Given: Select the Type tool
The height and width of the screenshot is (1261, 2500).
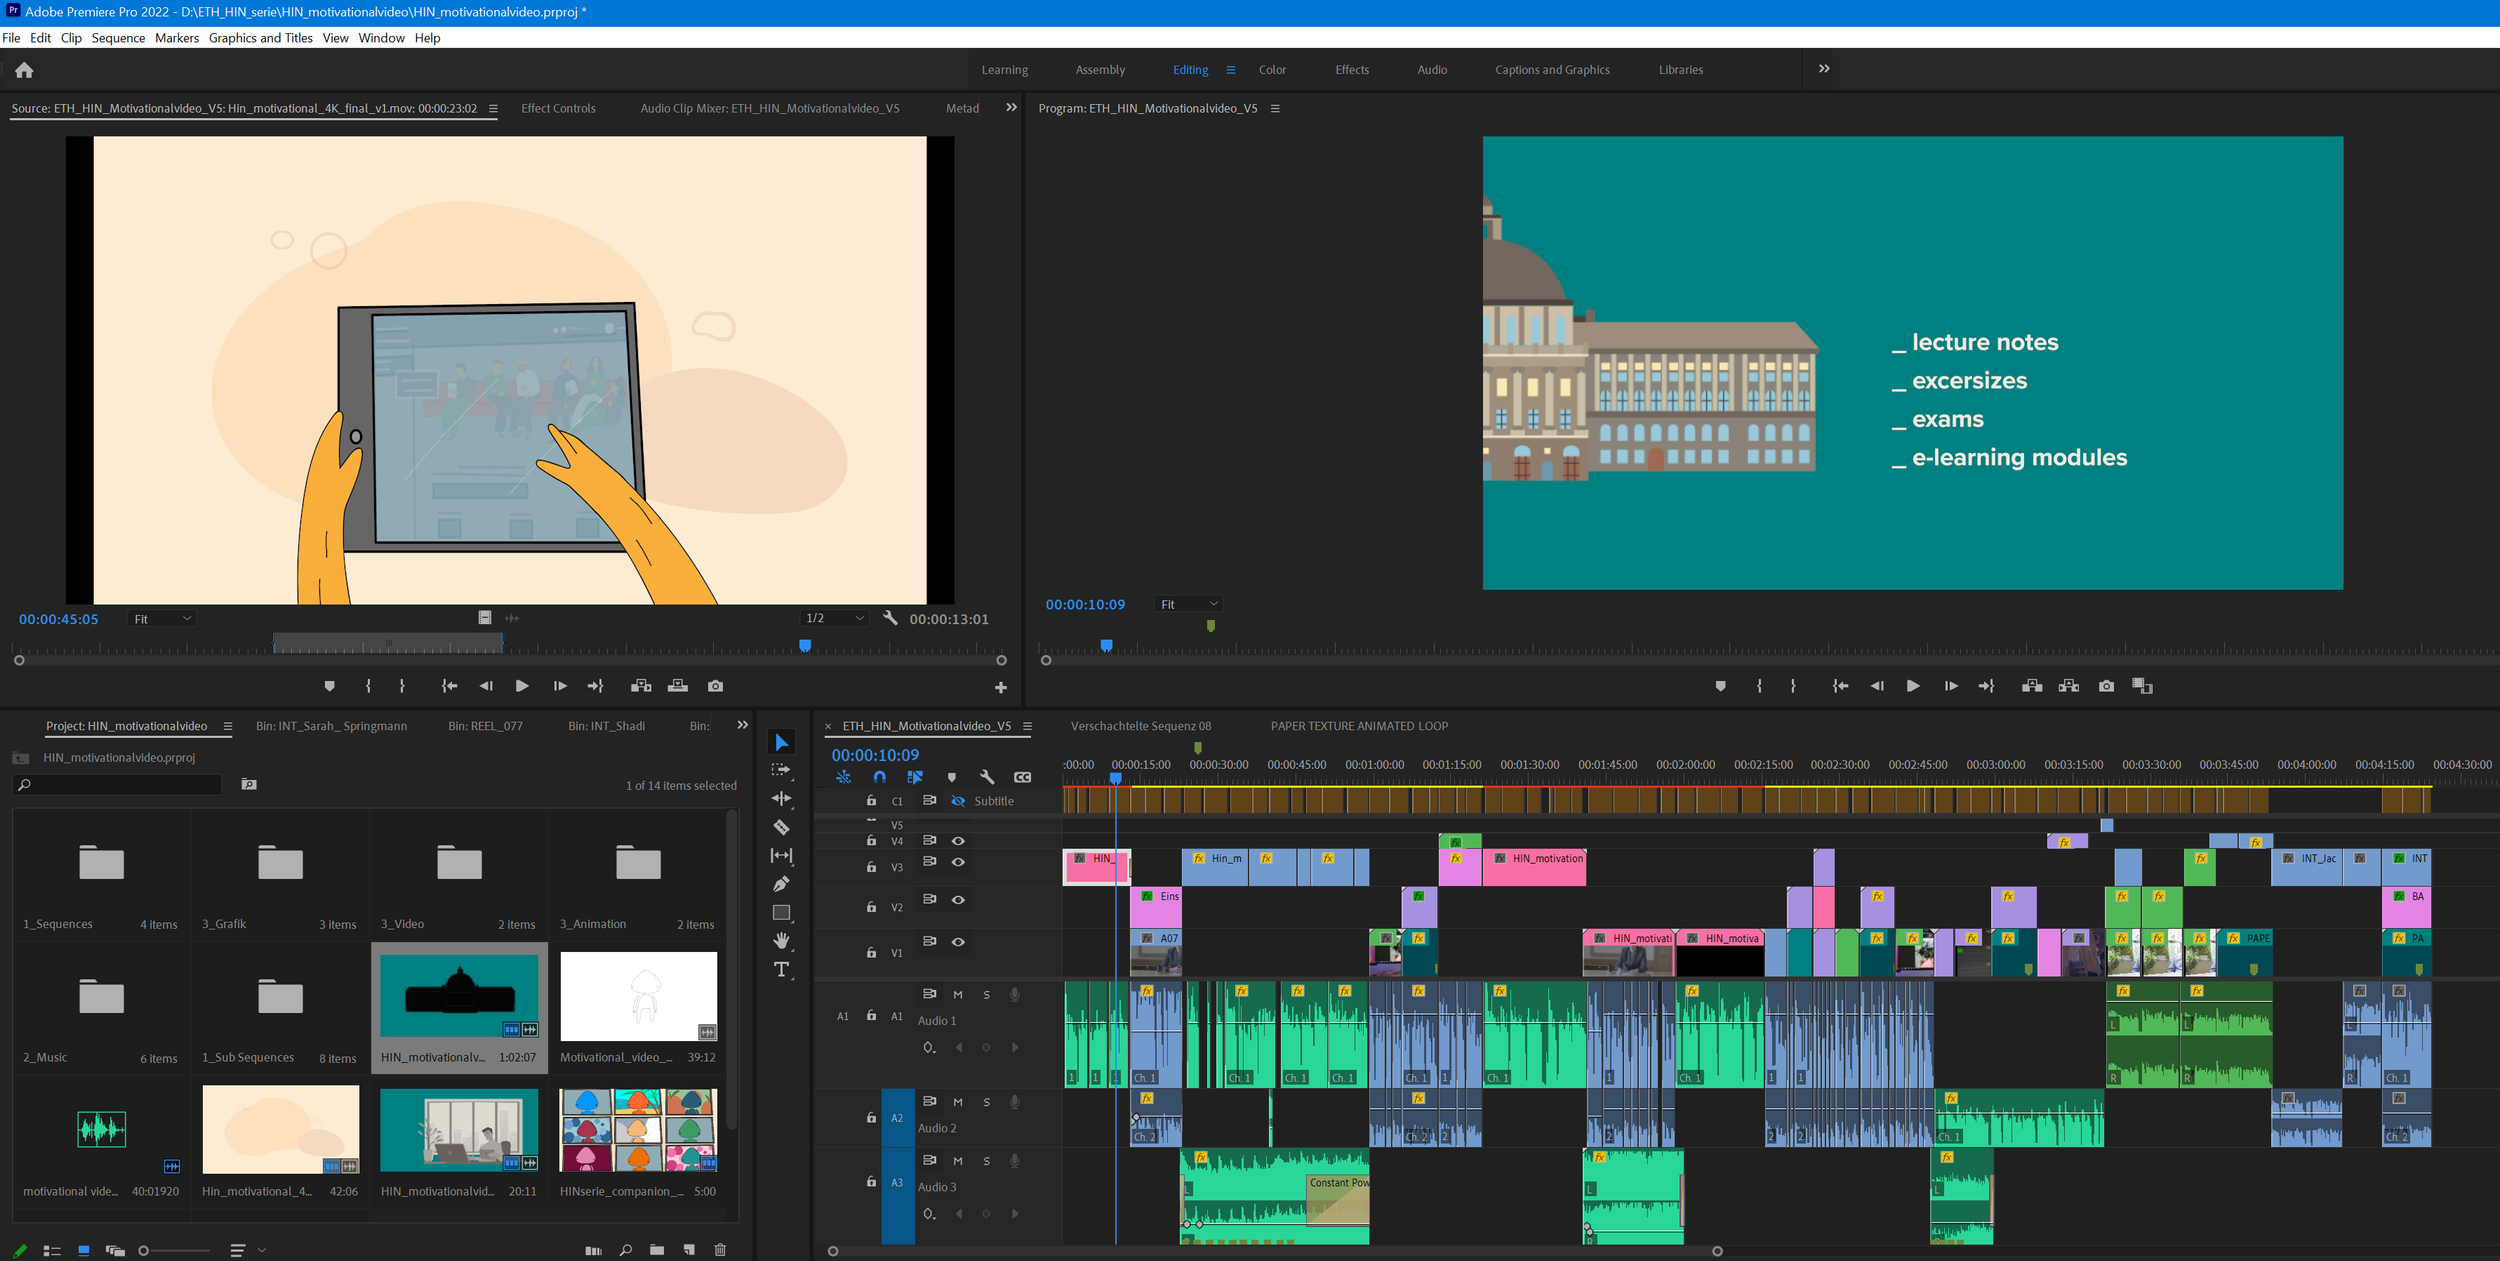Looking at the screenshot, I should point(782,969).
